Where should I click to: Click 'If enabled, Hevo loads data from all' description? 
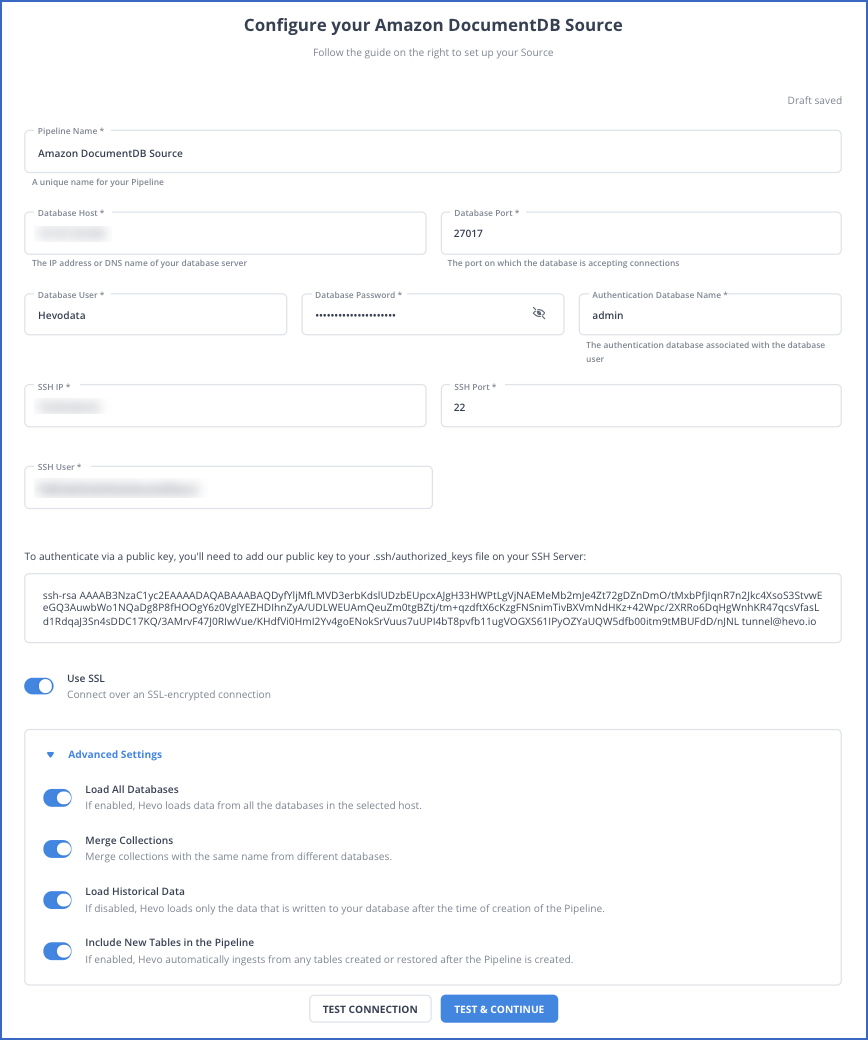(253, 805)
